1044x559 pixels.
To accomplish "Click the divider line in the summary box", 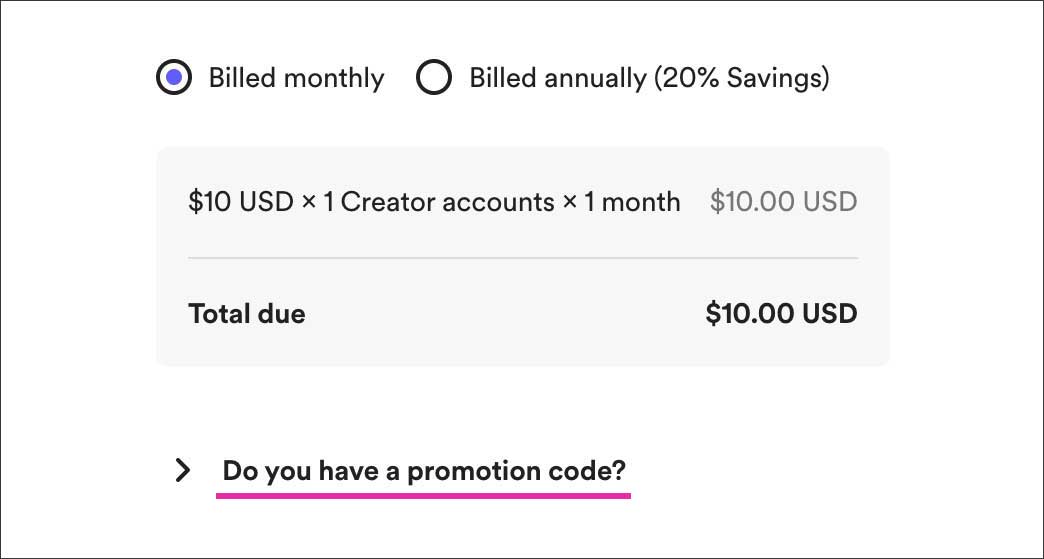I will point(522,258).
